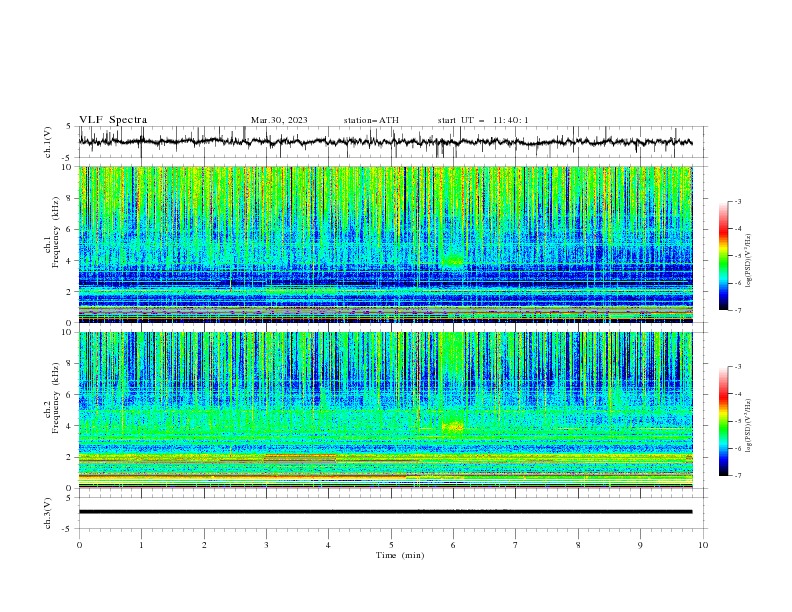This screenshot has width=792, height=612.
Task: Click the 'VLF Spectra' title text
Action: (113, 120)
